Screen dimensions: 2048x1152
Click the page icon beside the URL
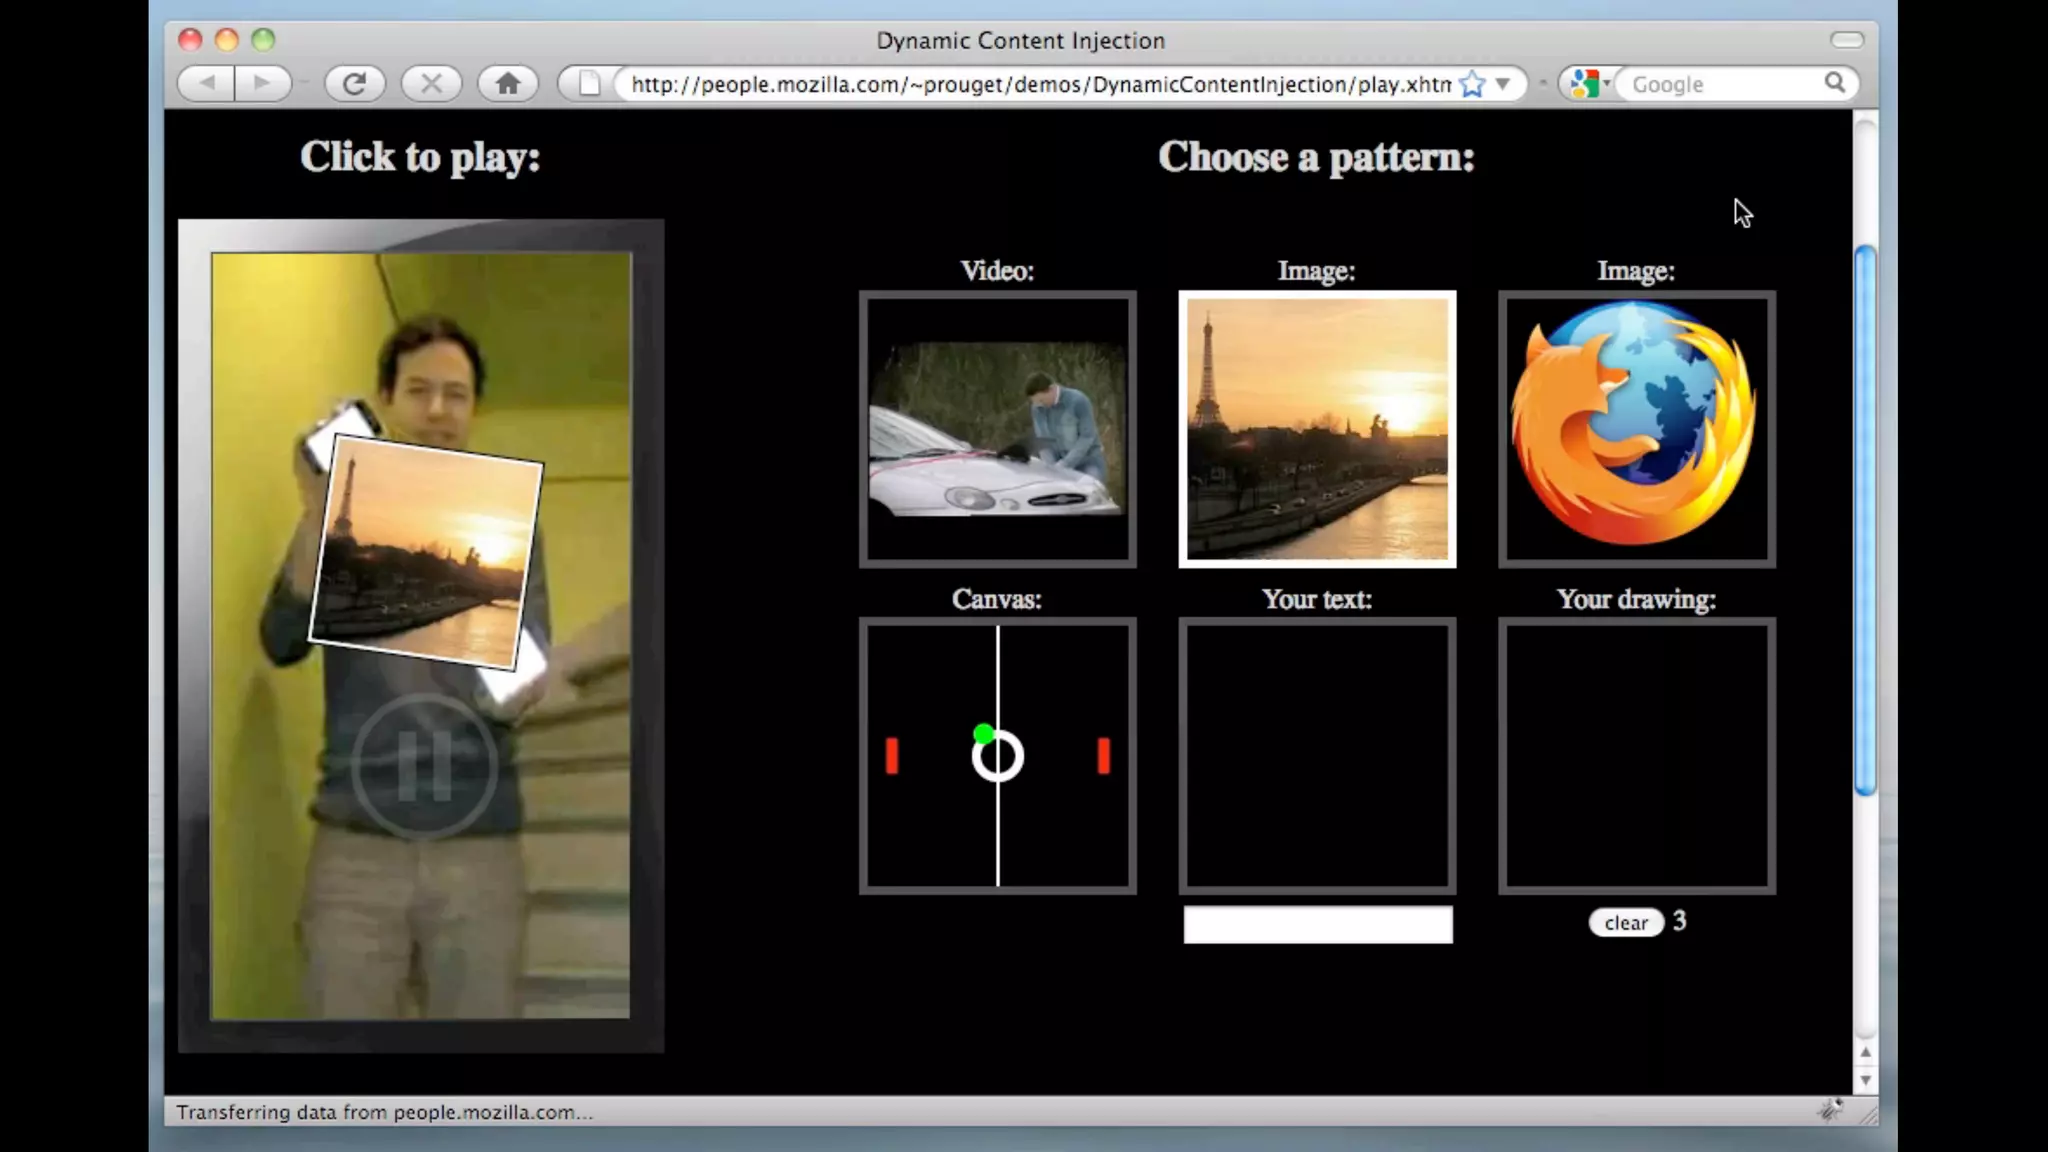pyautogui.click(x=590, y=84)
